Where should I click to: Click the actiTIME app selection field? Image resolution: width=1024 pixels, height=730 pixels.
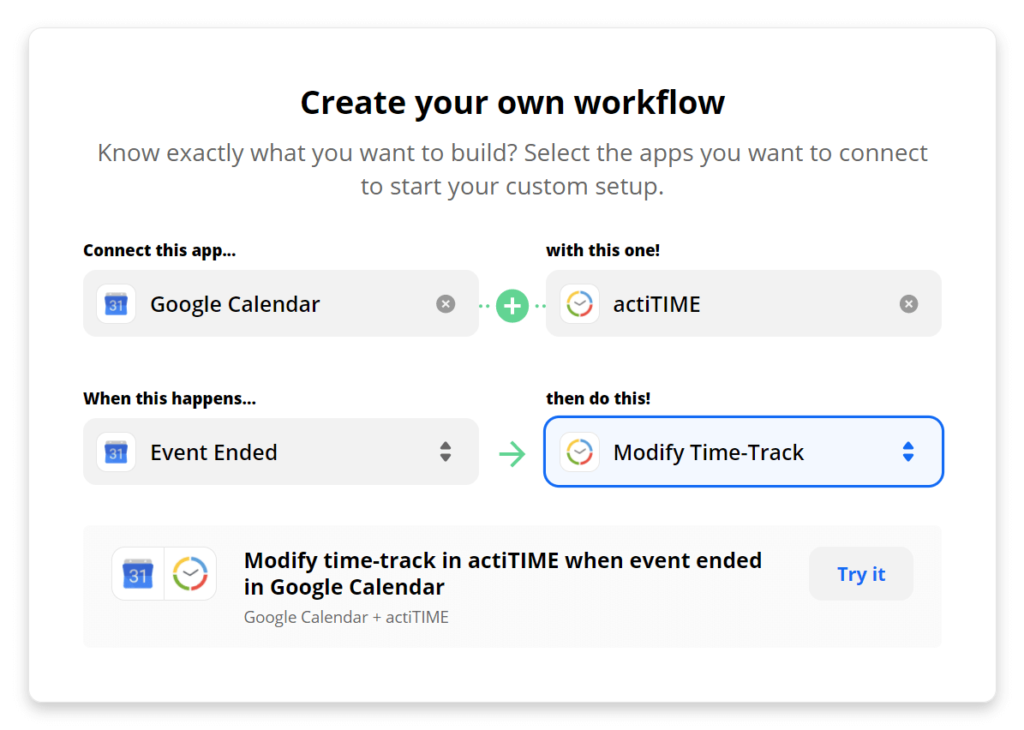[x=744, y=303]
